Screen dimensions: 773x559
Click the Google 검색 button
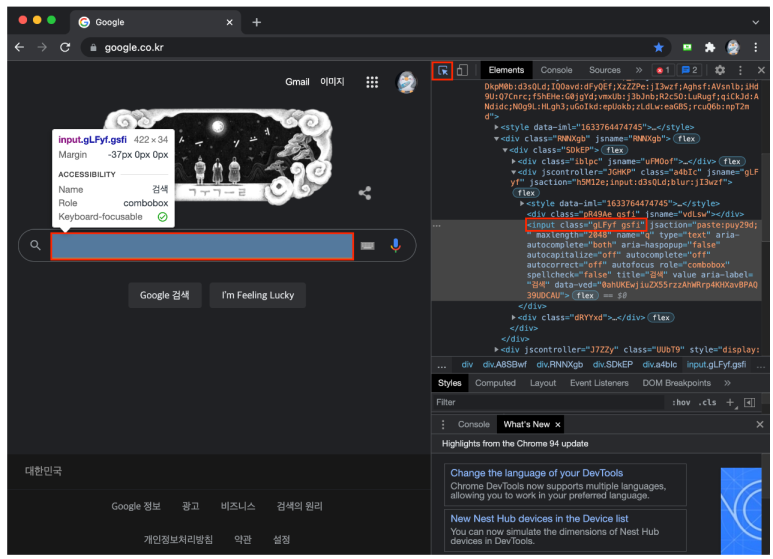[165, 295]
